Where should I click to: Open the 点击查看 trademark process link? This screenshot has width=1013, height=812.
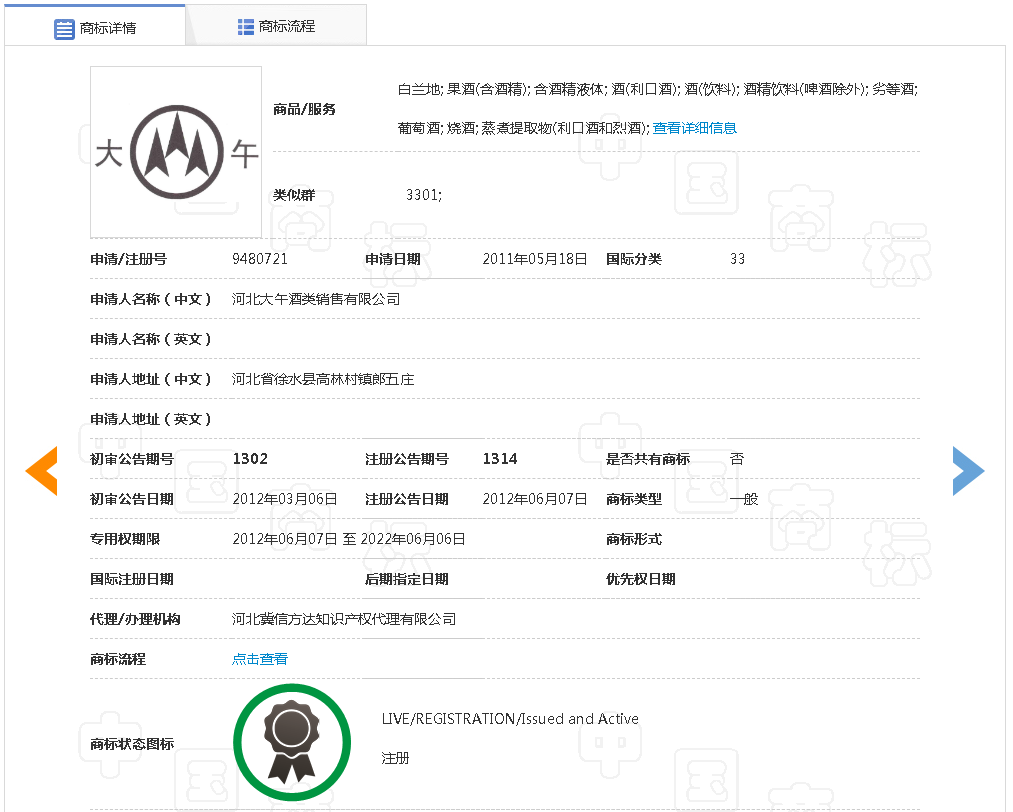[260, 659]
